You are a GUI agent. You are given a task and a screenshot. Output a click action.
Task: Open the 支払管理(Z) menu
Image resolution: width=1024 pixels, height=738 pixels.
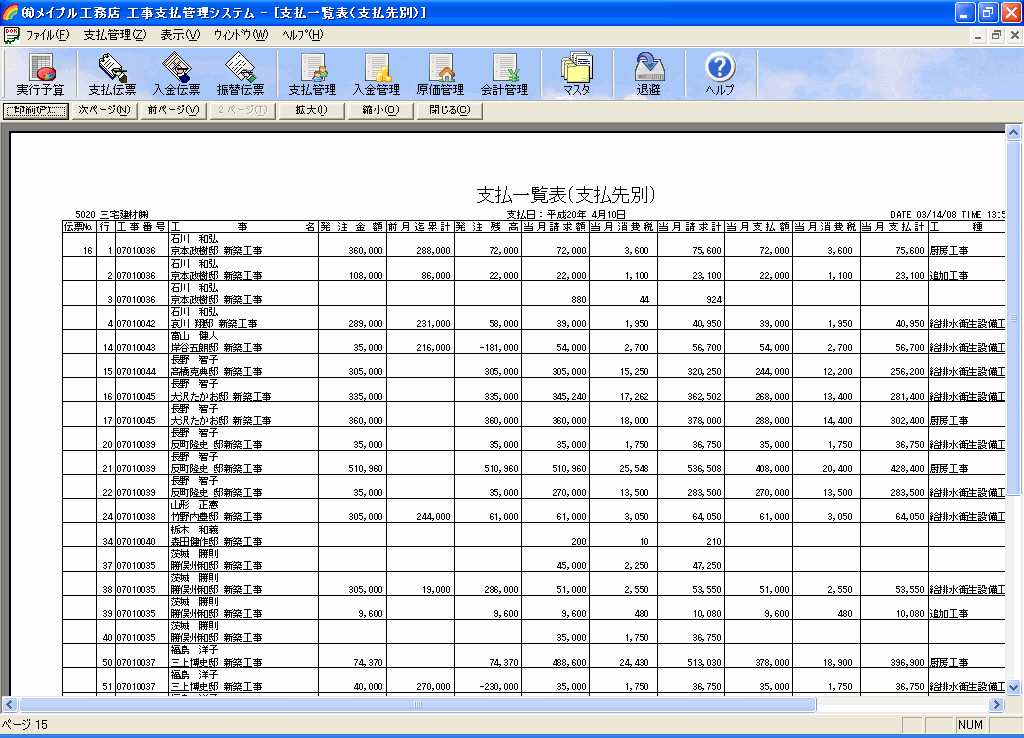coord(114,35)
